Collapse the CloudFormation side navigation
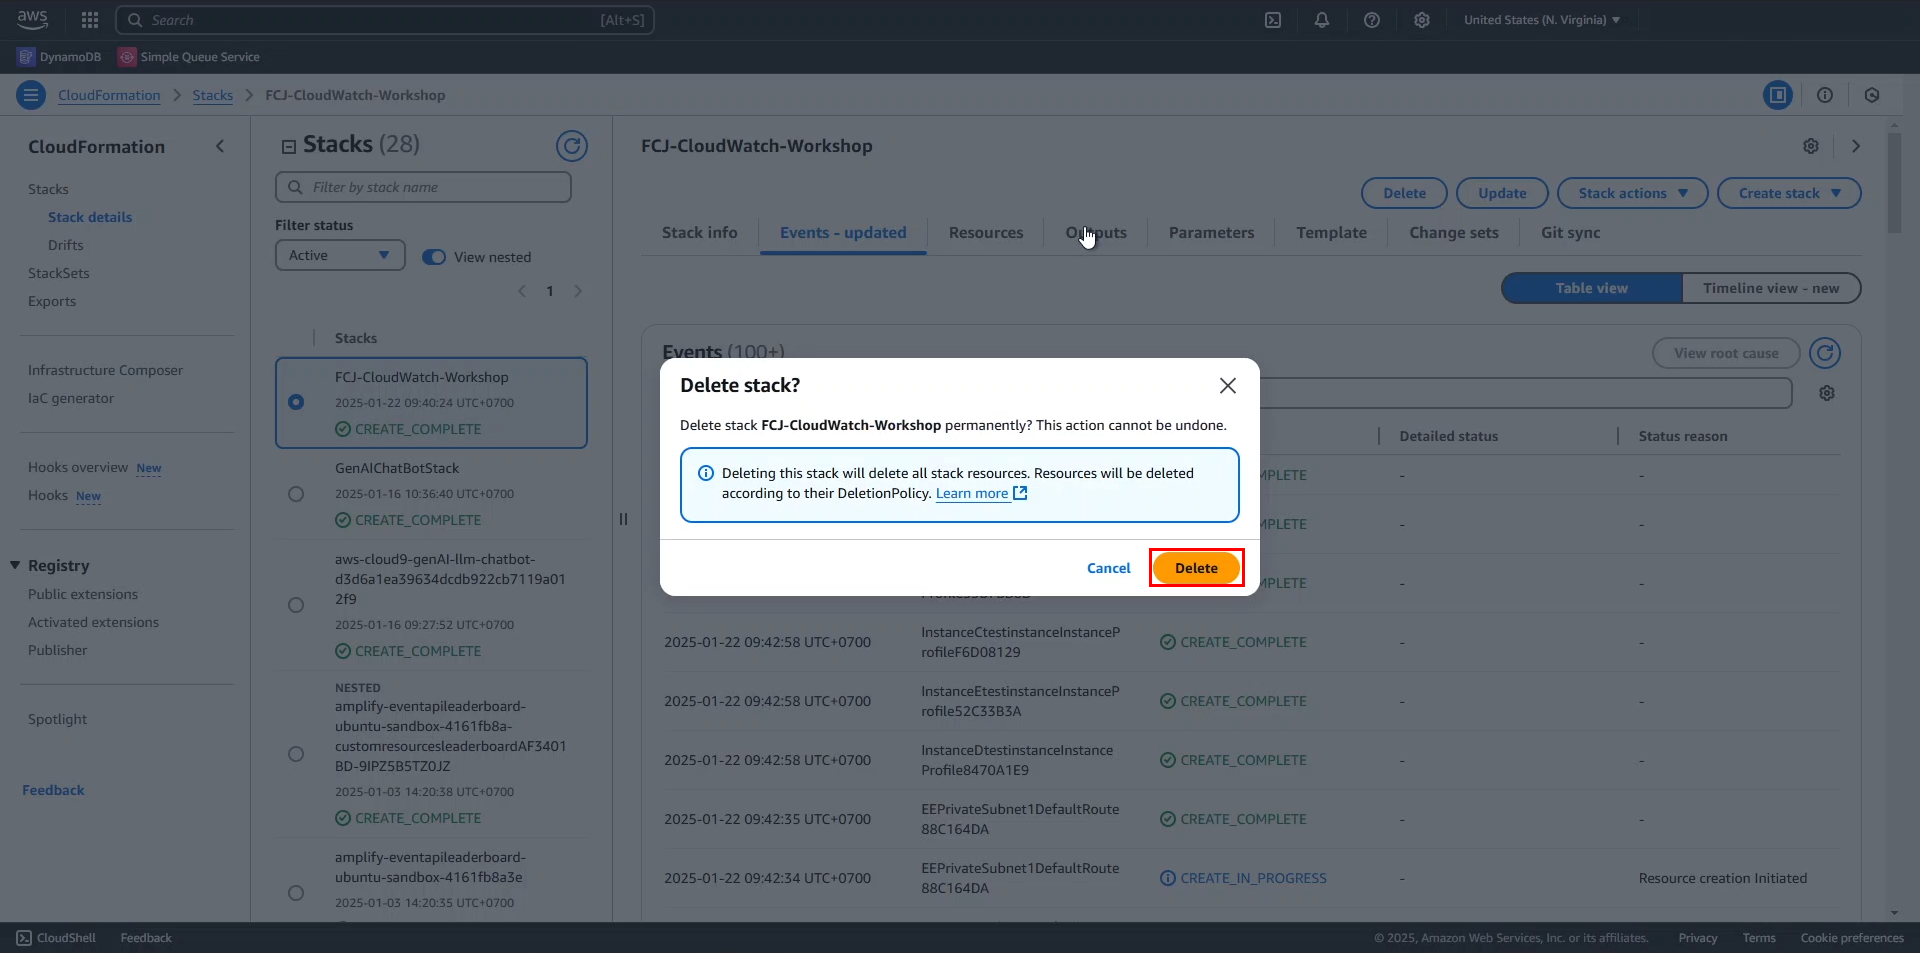This screenshot has height=953, width=1920. coord(220,147)
